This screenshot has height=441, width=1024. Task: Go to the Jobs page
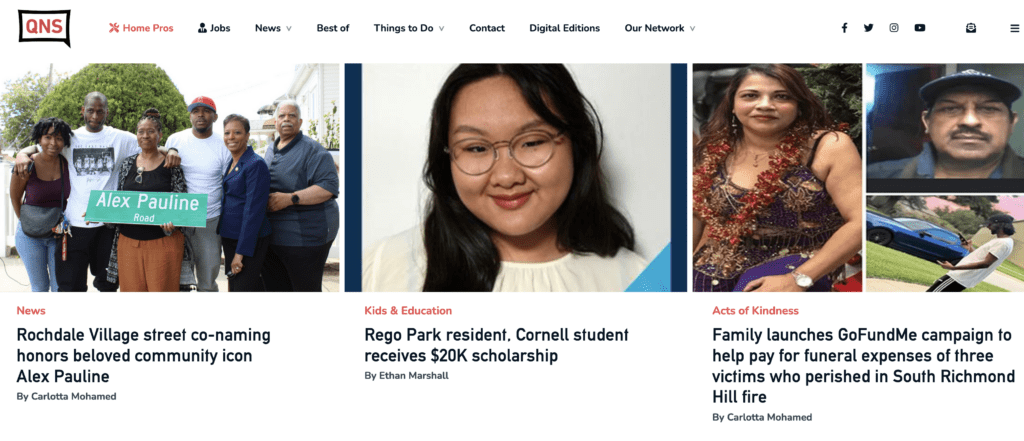tap(214, 28)
